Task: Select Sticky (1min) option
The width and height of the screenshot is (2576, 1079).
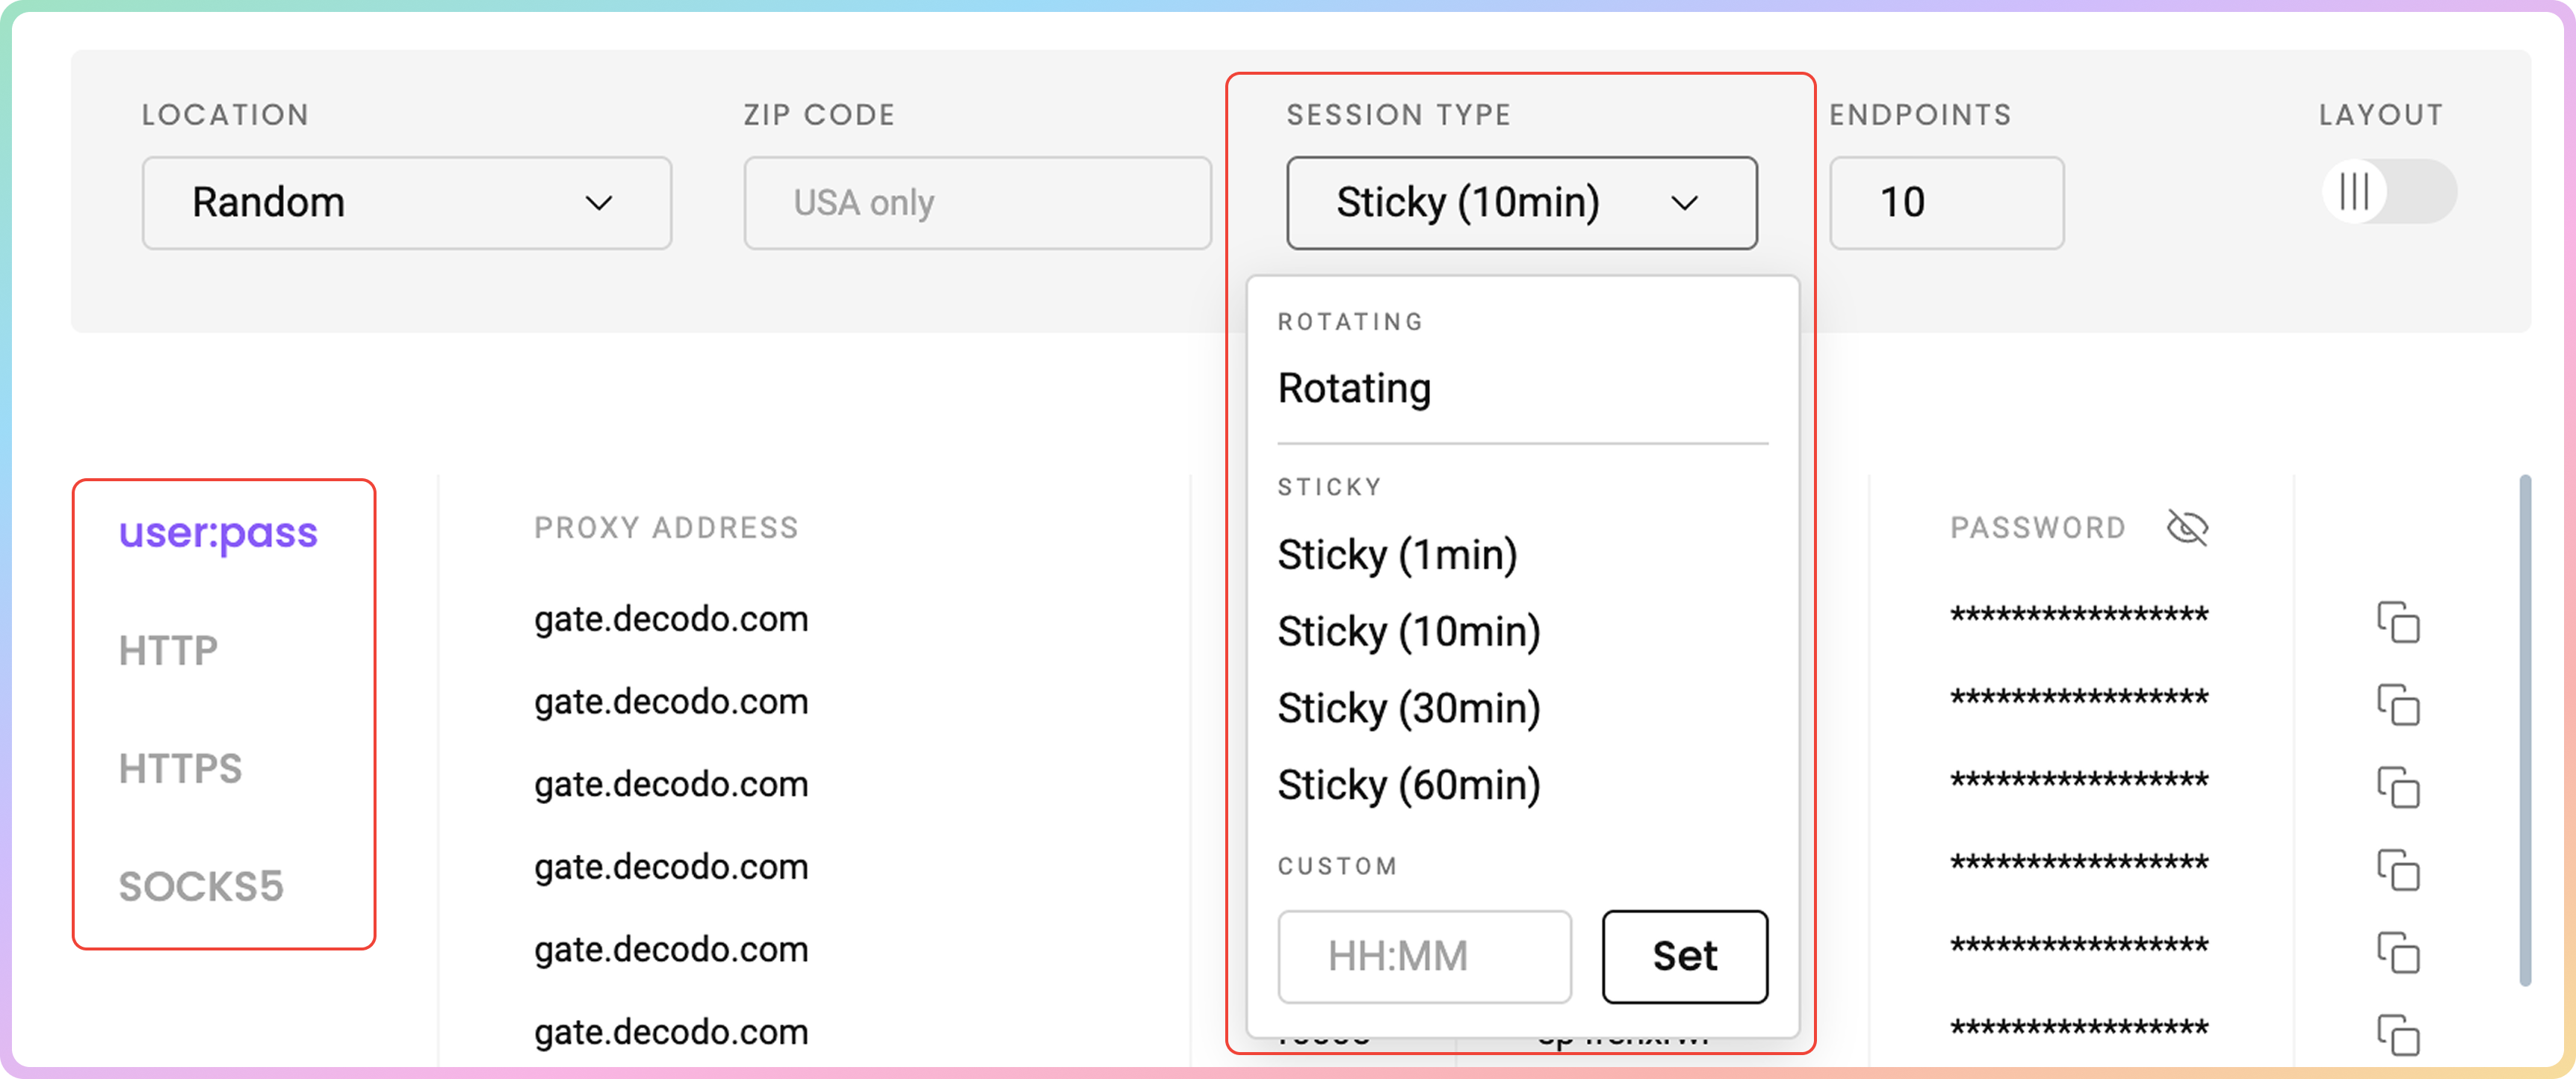Action: (1397, 555)
